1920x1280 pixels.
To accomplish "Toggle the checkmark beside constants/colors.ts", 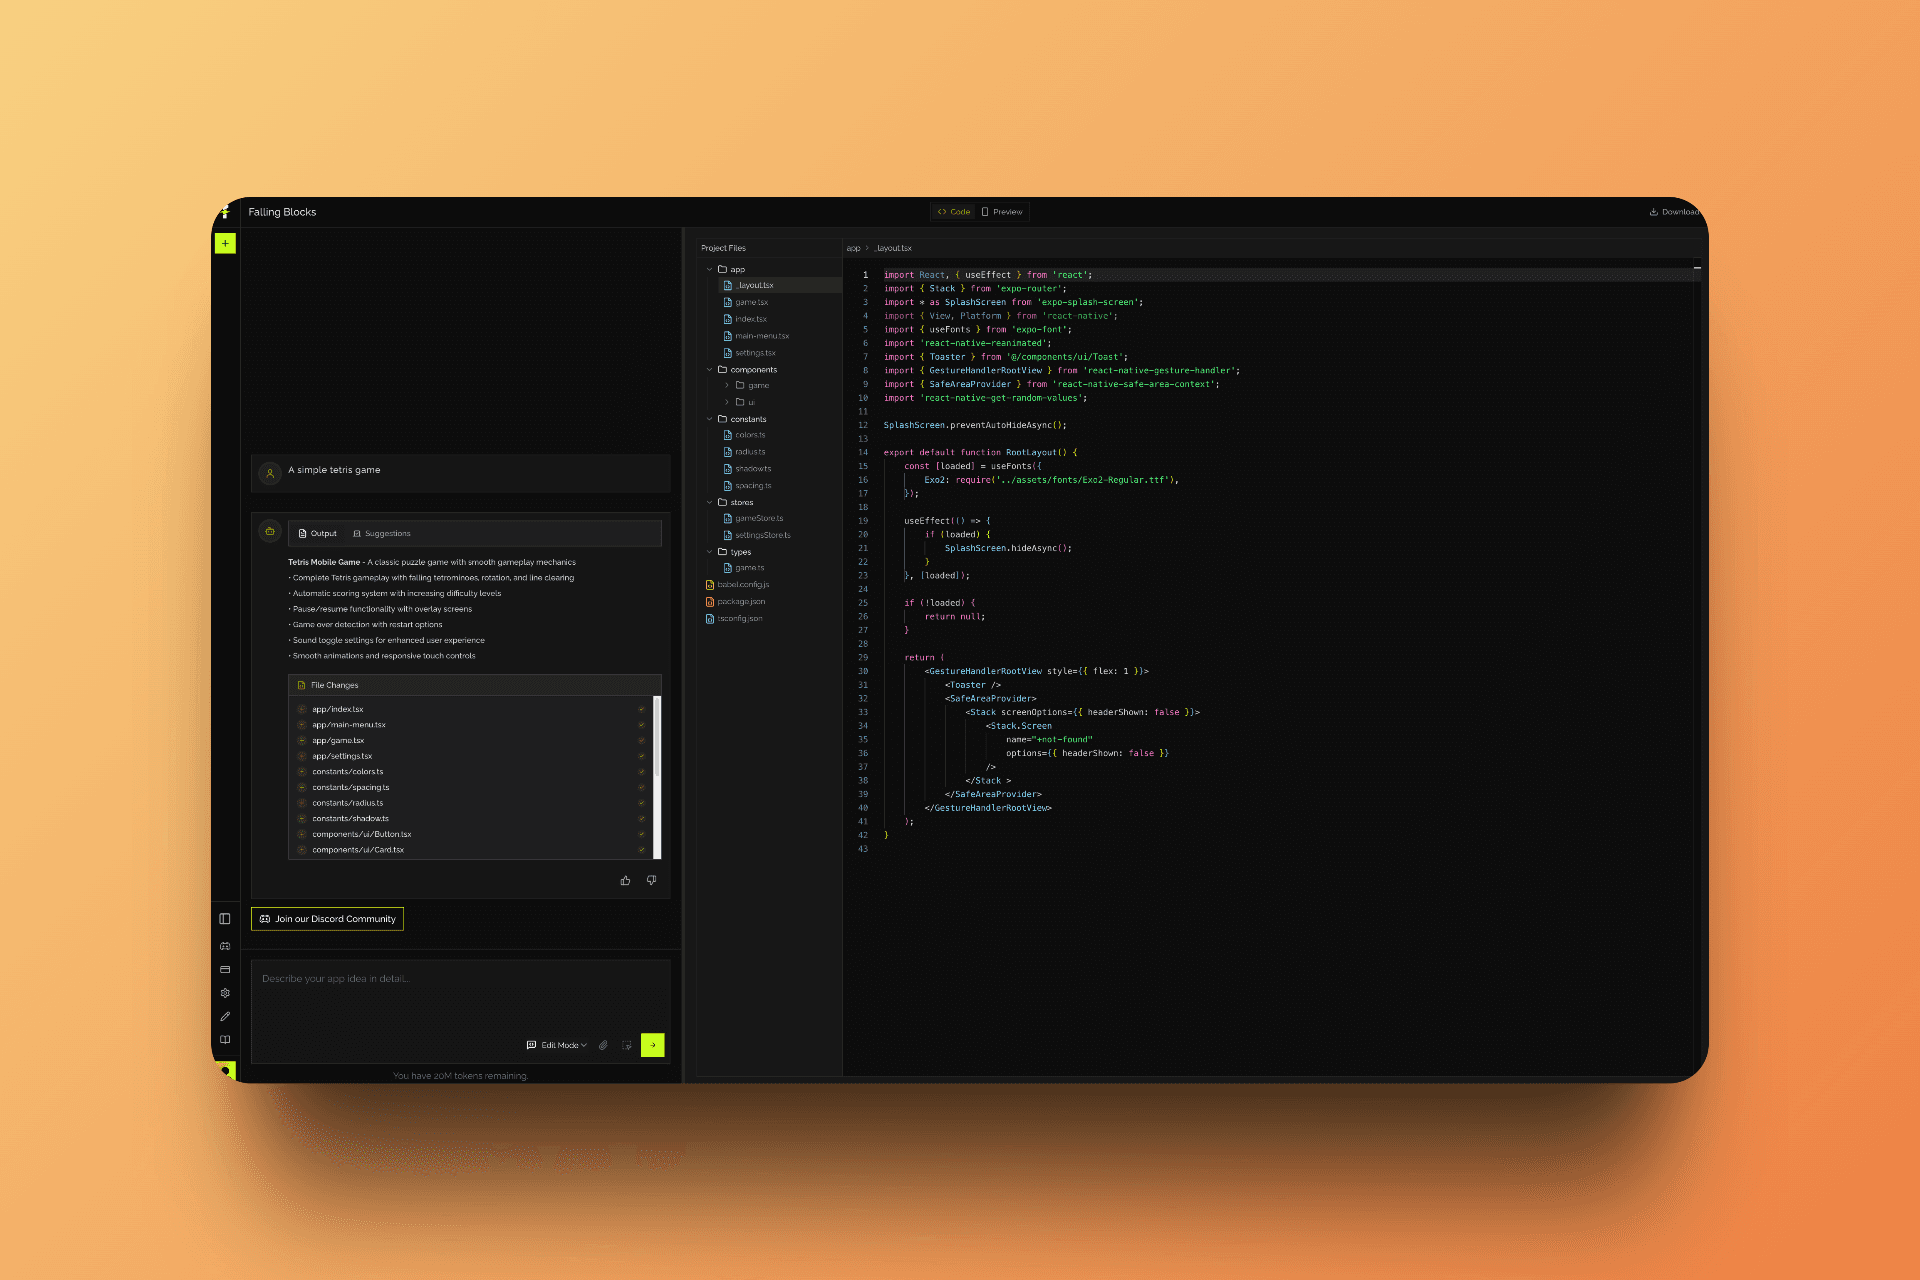I will [641, 771].
